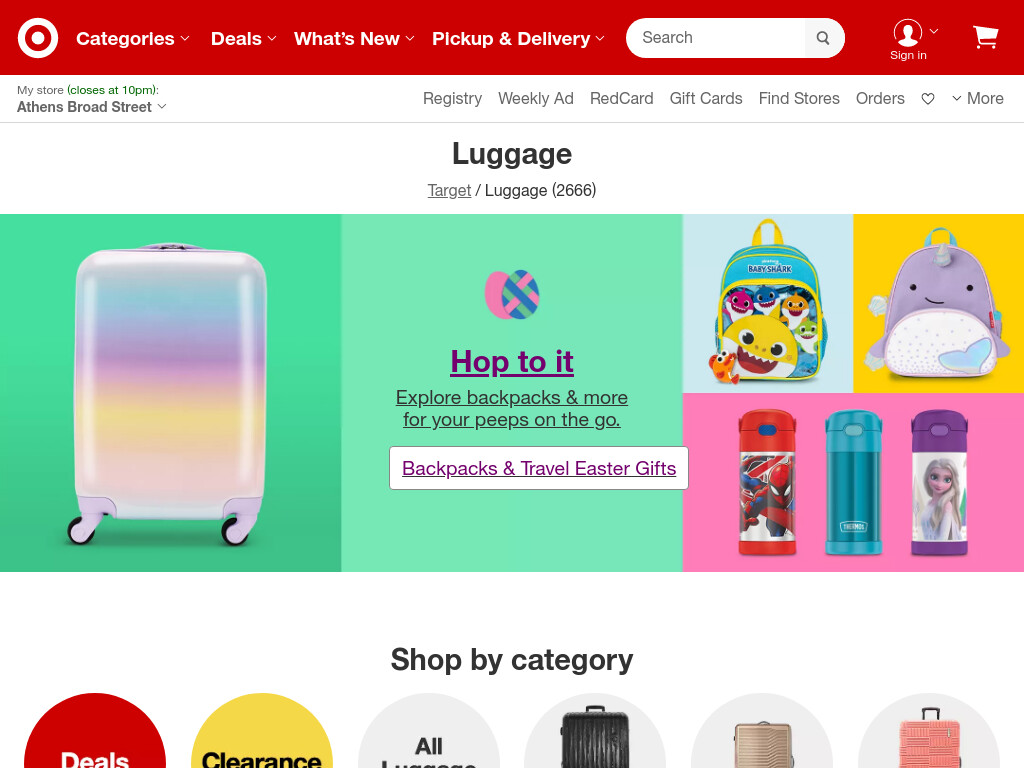Click into the Search input field
Screen dimensions: 1024x768
pyautogui.click(x=716, y=38)
